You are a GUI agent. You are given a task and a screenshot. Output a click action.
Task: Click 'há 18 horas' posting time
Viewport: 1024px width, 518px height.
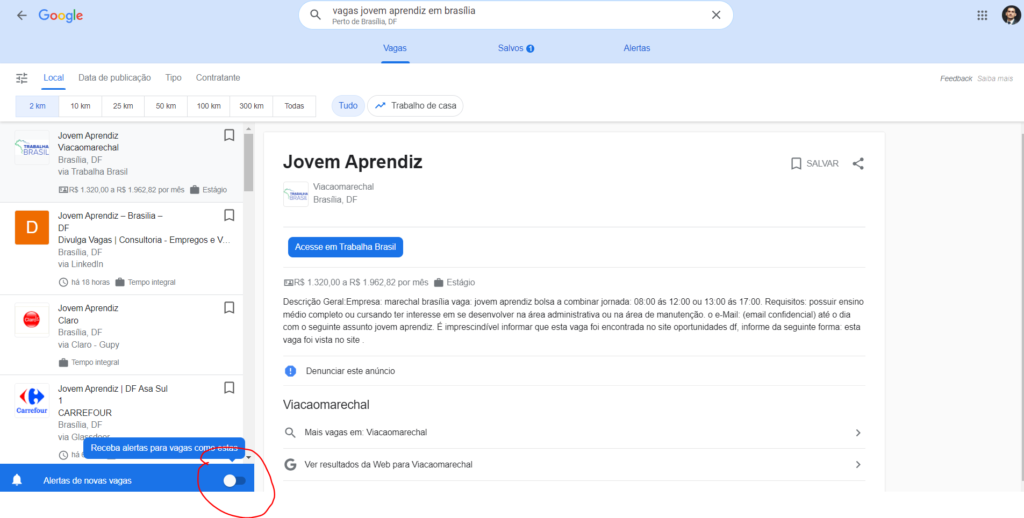[89, 282]
